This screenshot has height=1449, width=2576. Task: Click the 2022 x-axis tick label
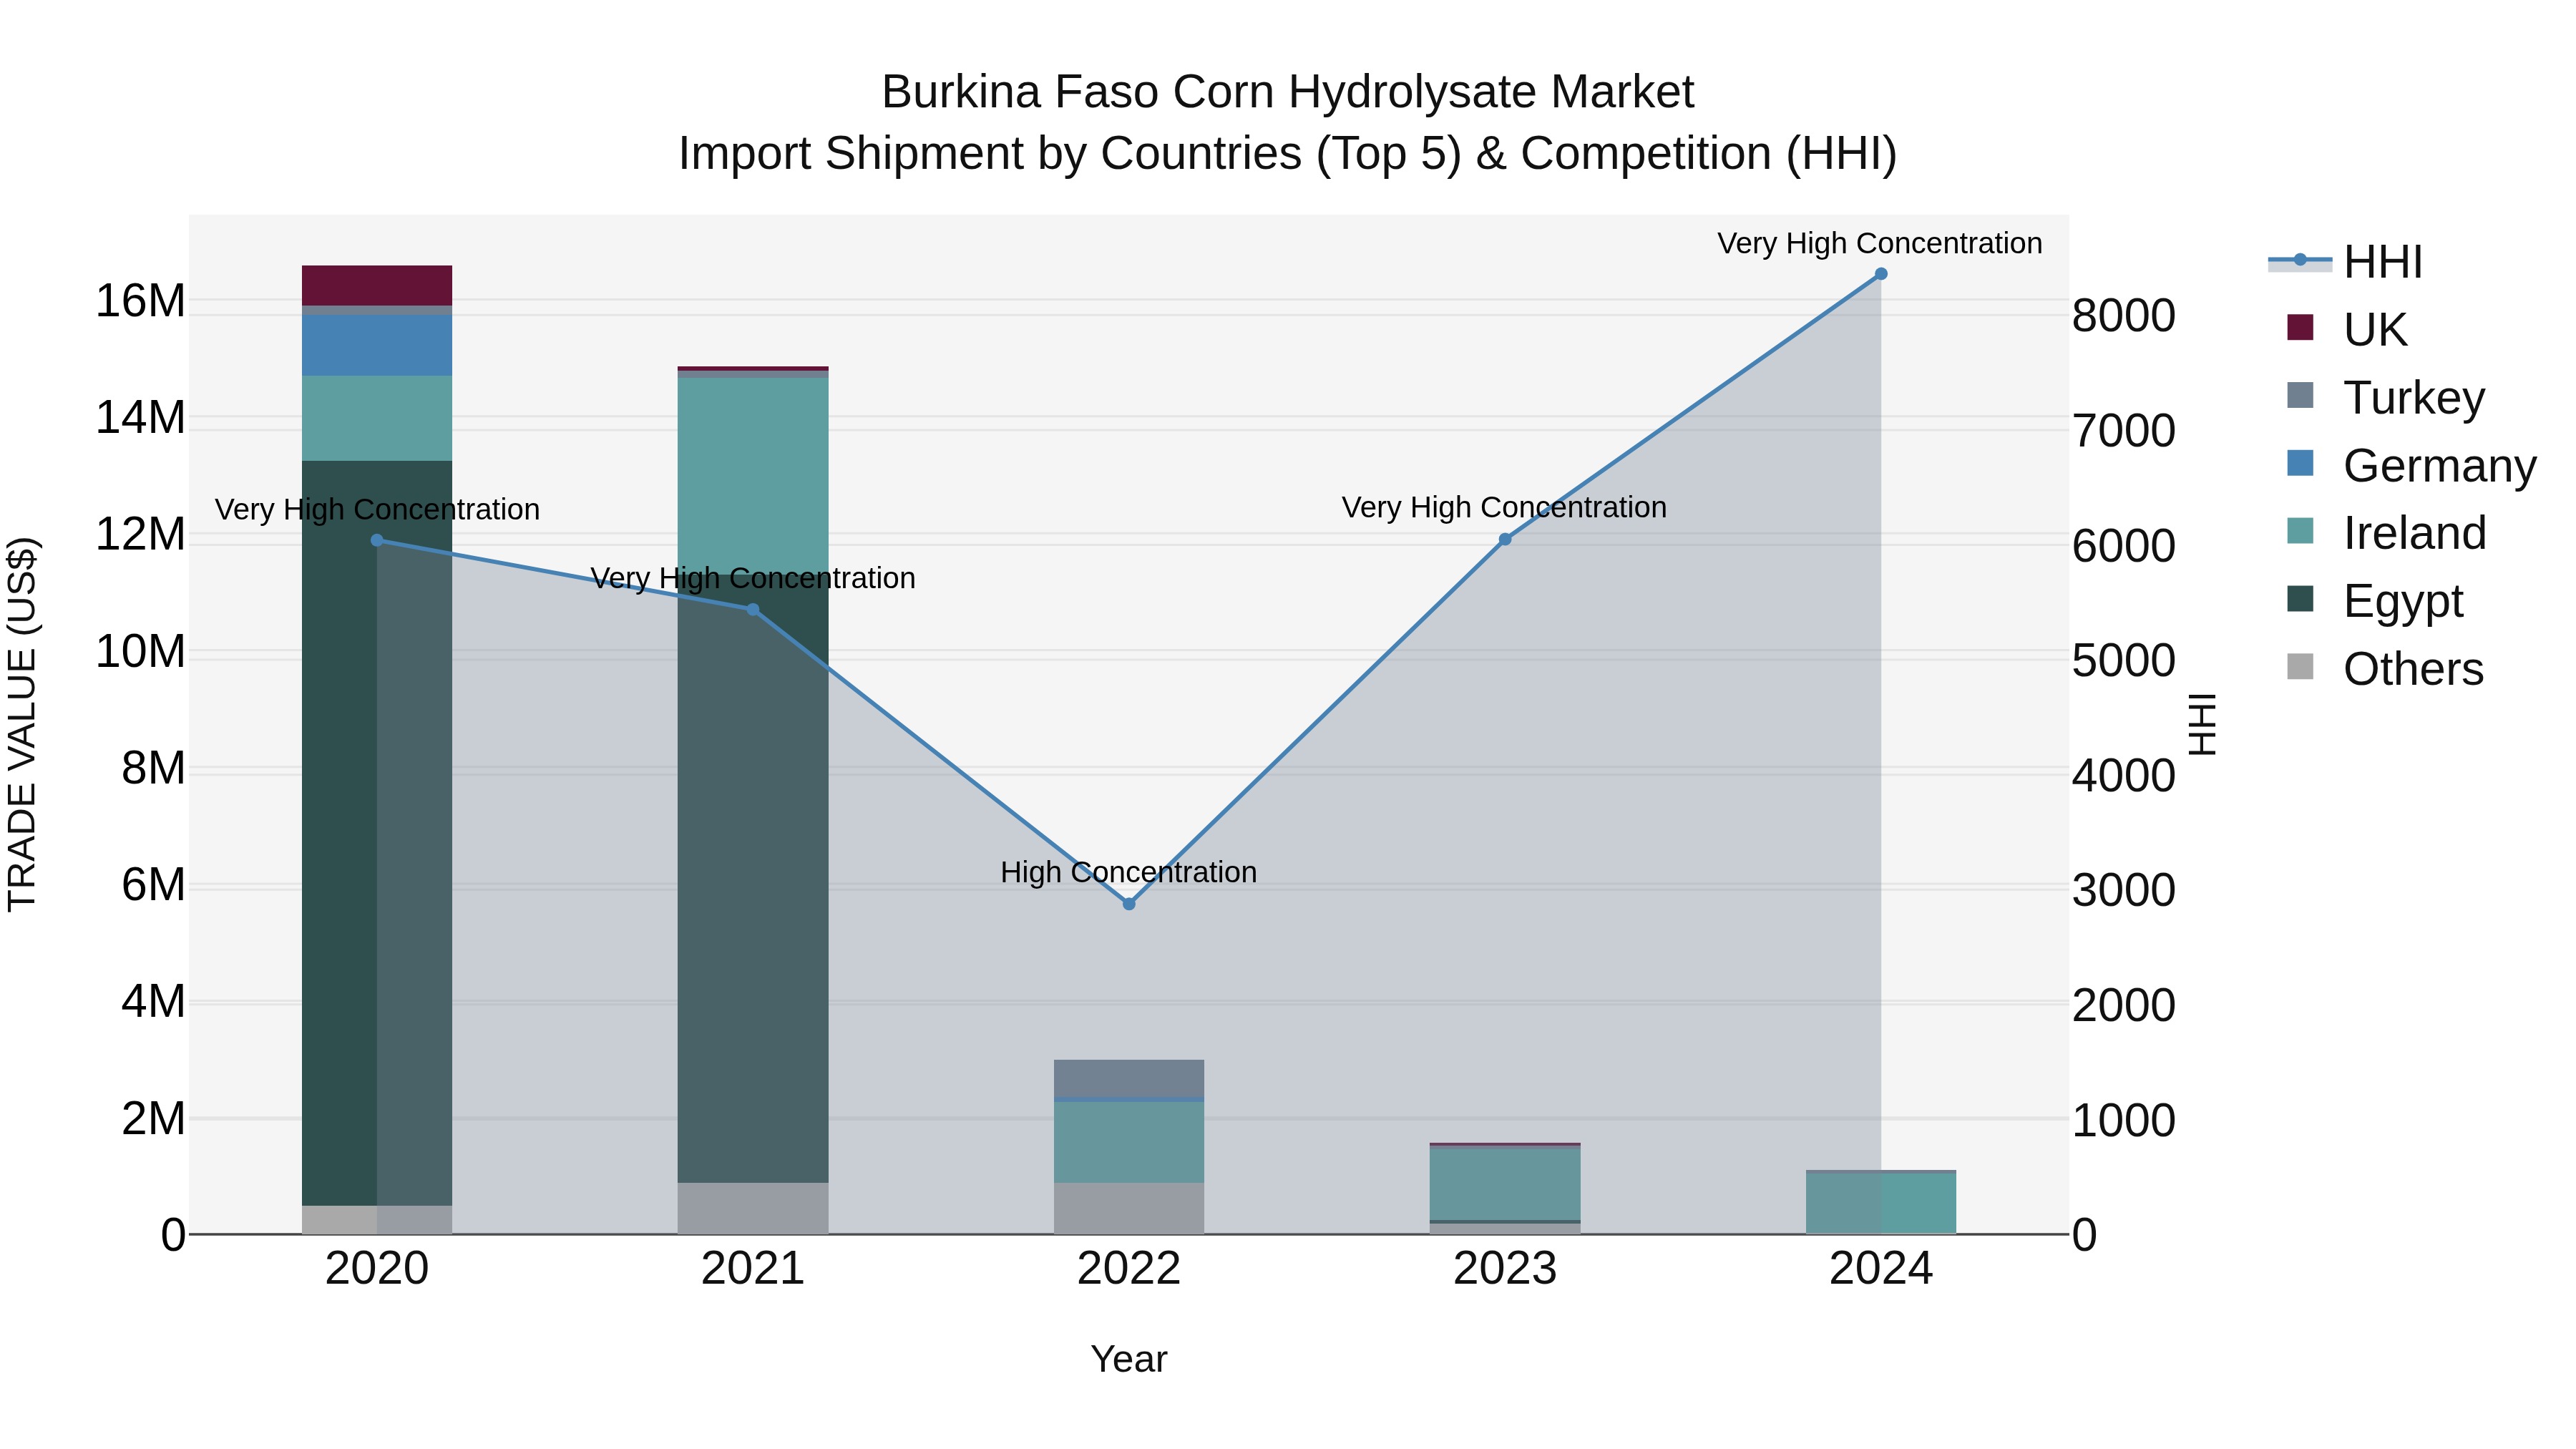click(x=1129, y=1269)
